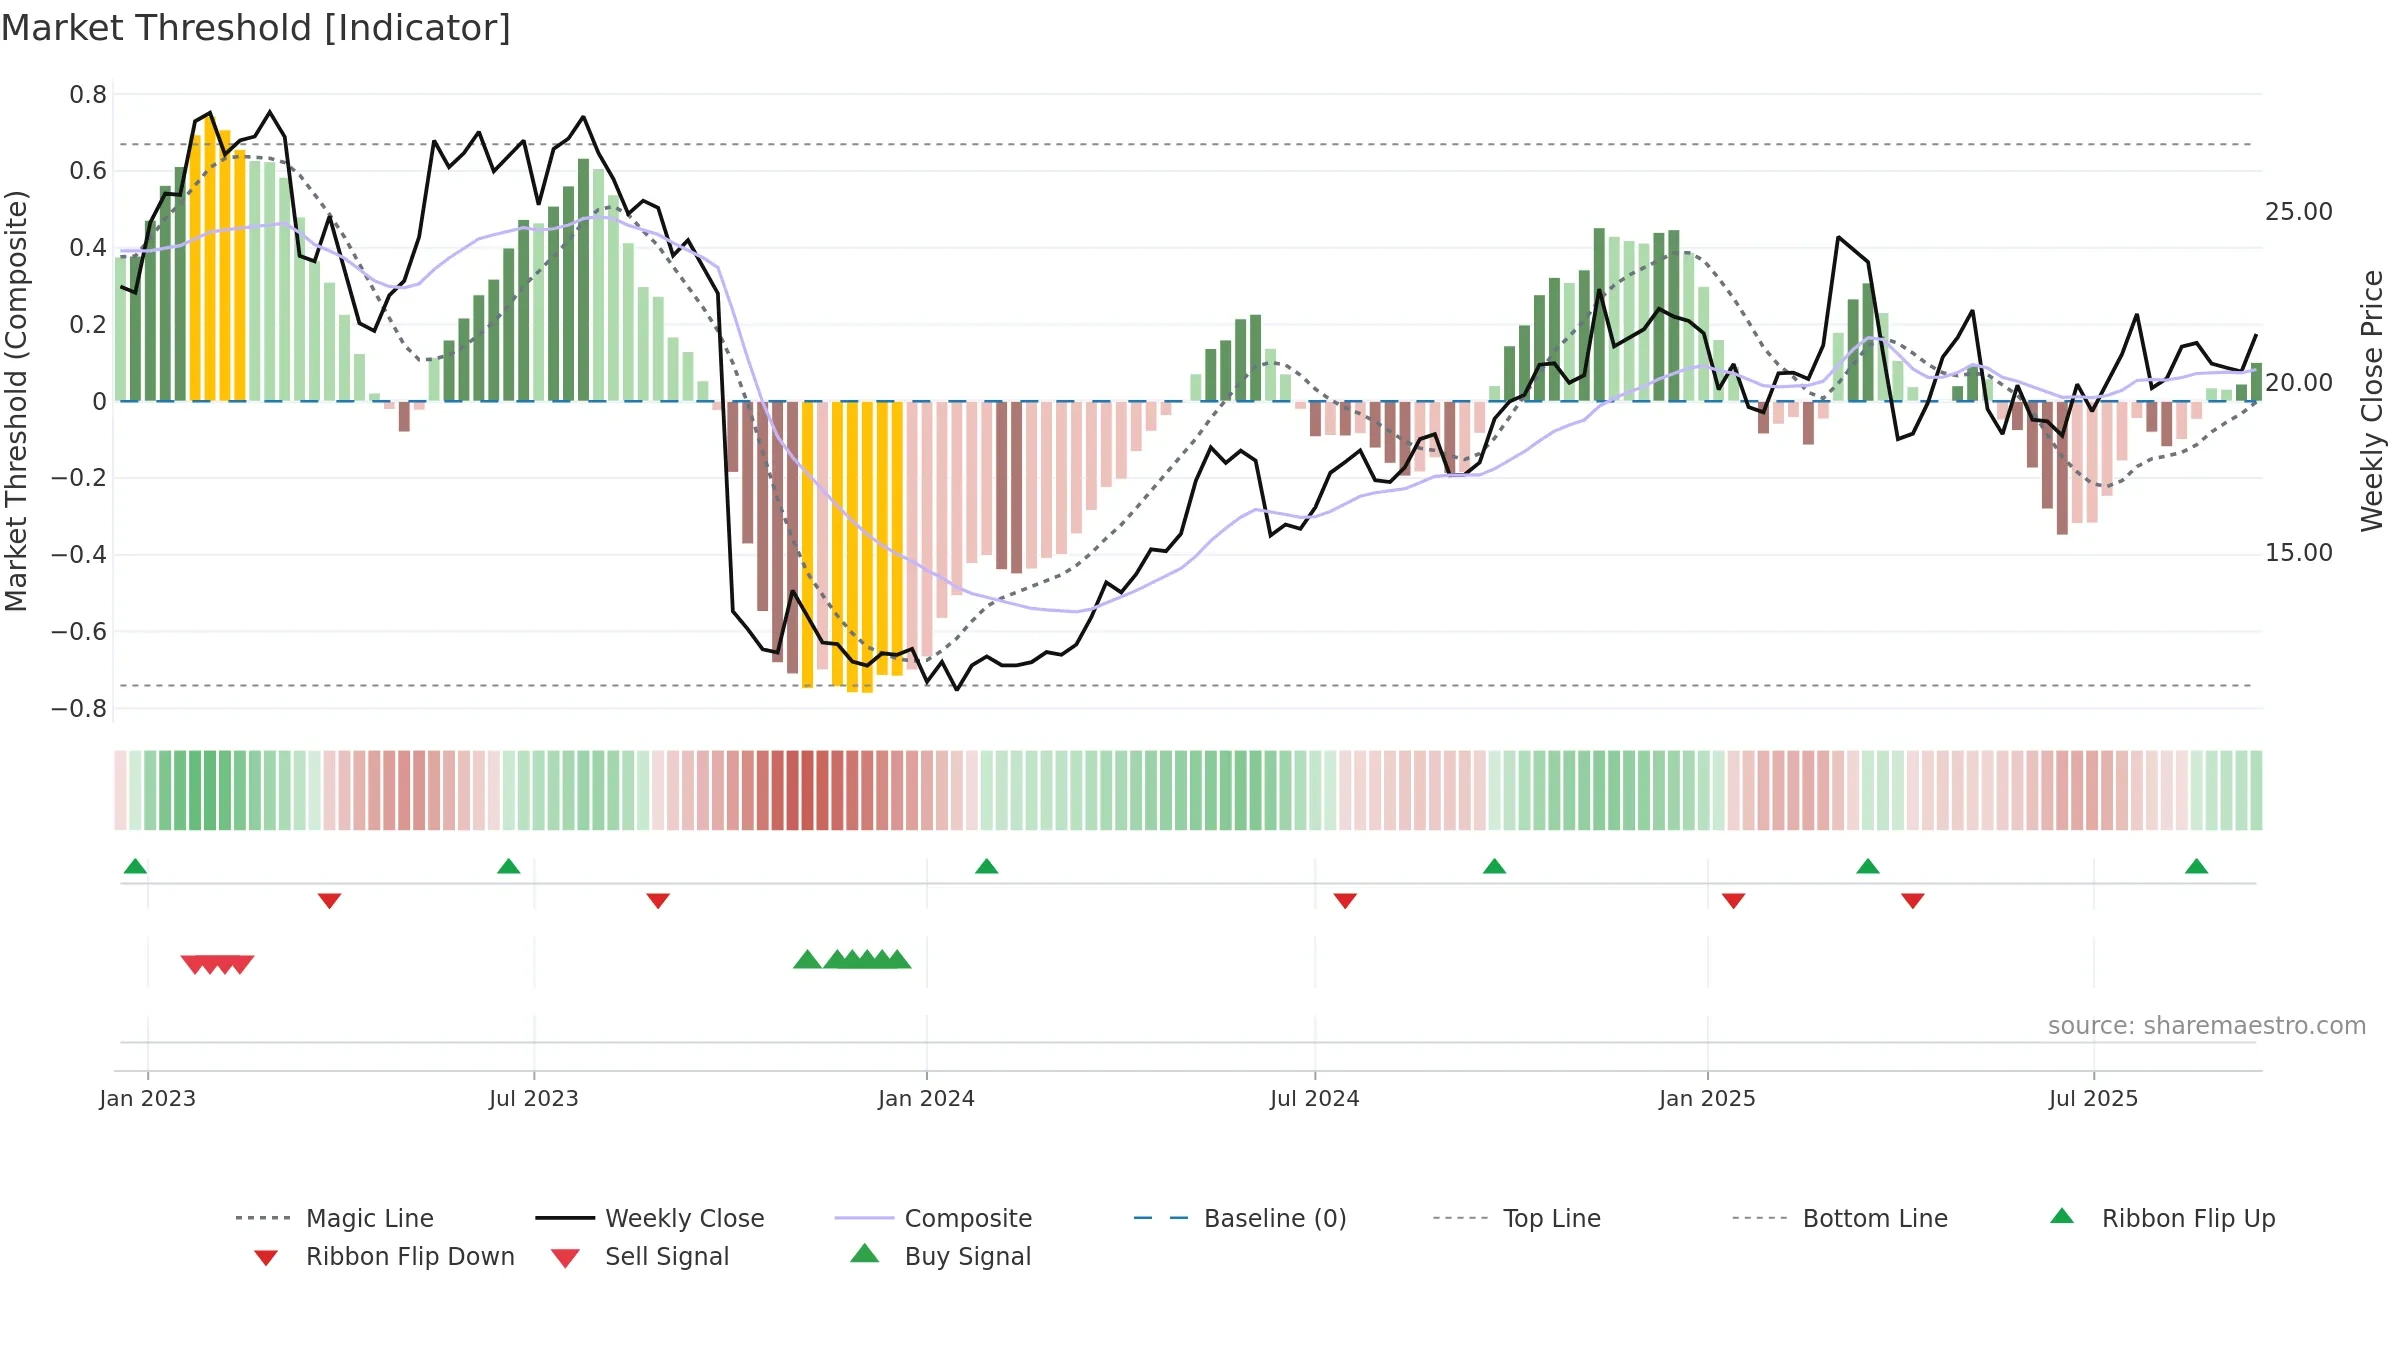Toggle the Weekly Close legend entry
2400x1350 pixels.
[x=650, y=1218]
